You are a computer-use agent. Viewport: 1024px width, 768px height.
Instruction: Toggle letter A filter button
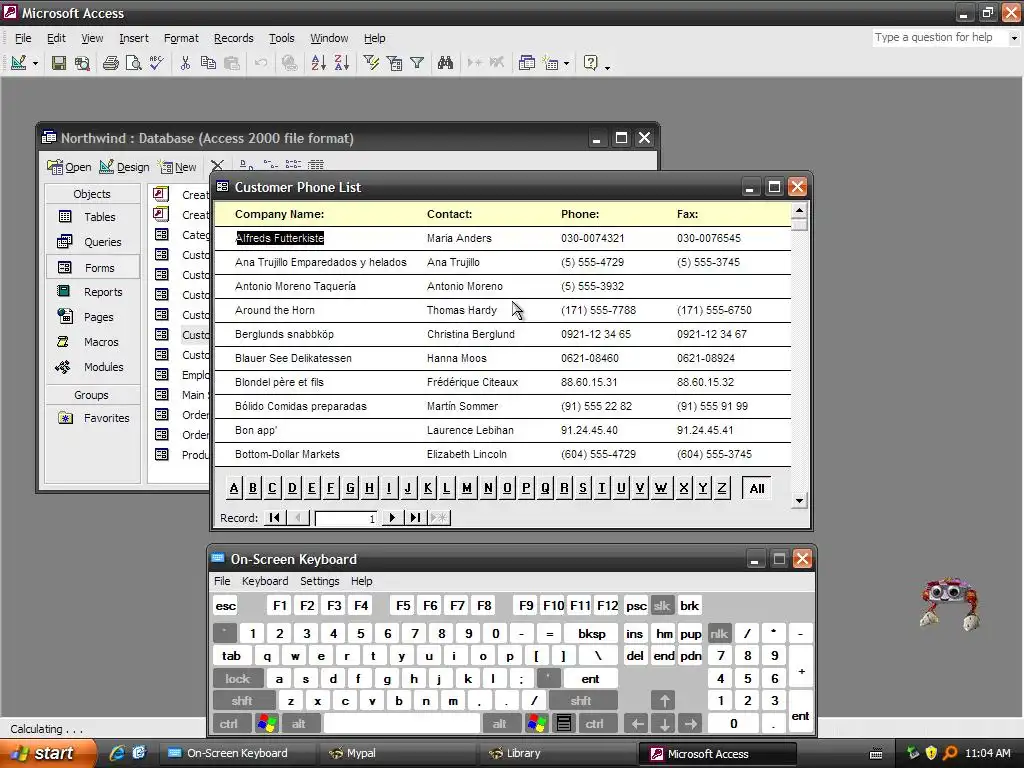[x=234, y=488]
